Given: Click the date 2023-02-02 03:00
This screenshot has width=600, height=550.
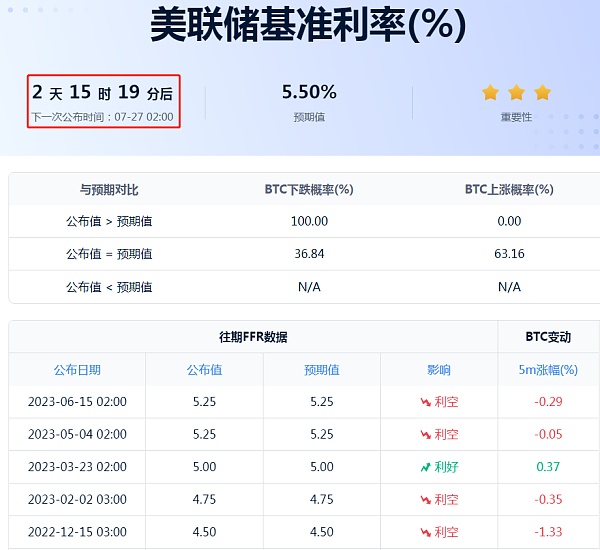Looking at the screenshot, I should [x=77, y=499].
